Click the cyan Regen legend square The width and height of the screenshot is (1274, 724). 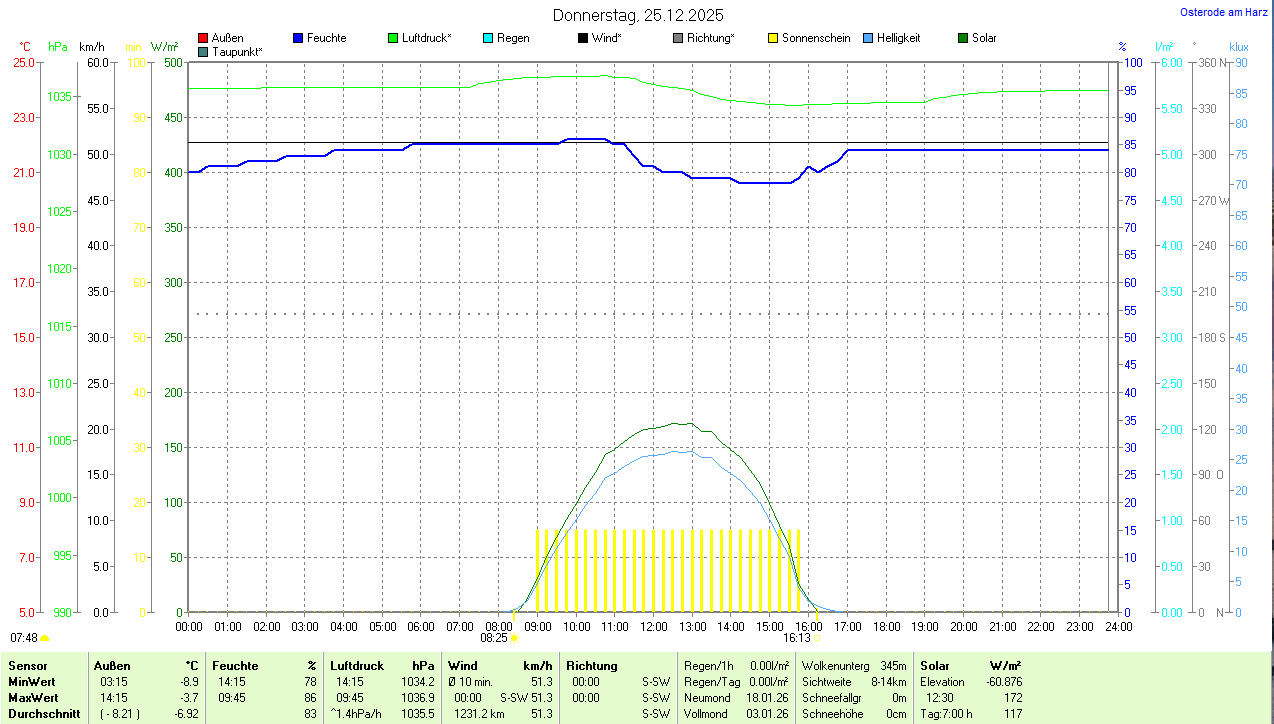pos(488,38)
